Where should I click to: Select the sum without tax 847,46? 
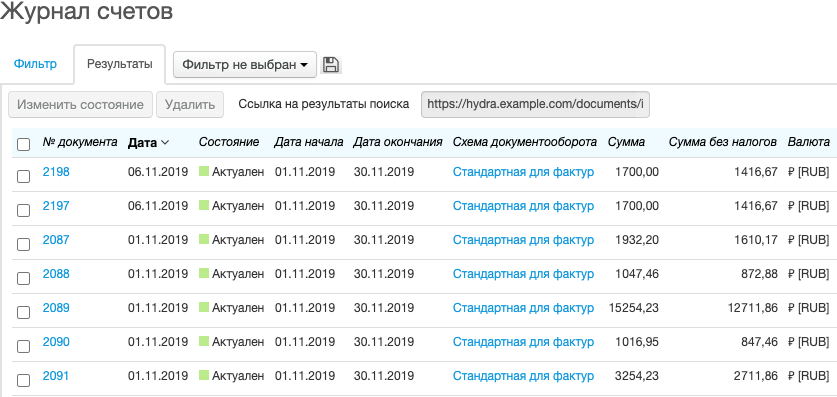click(759, 342)
